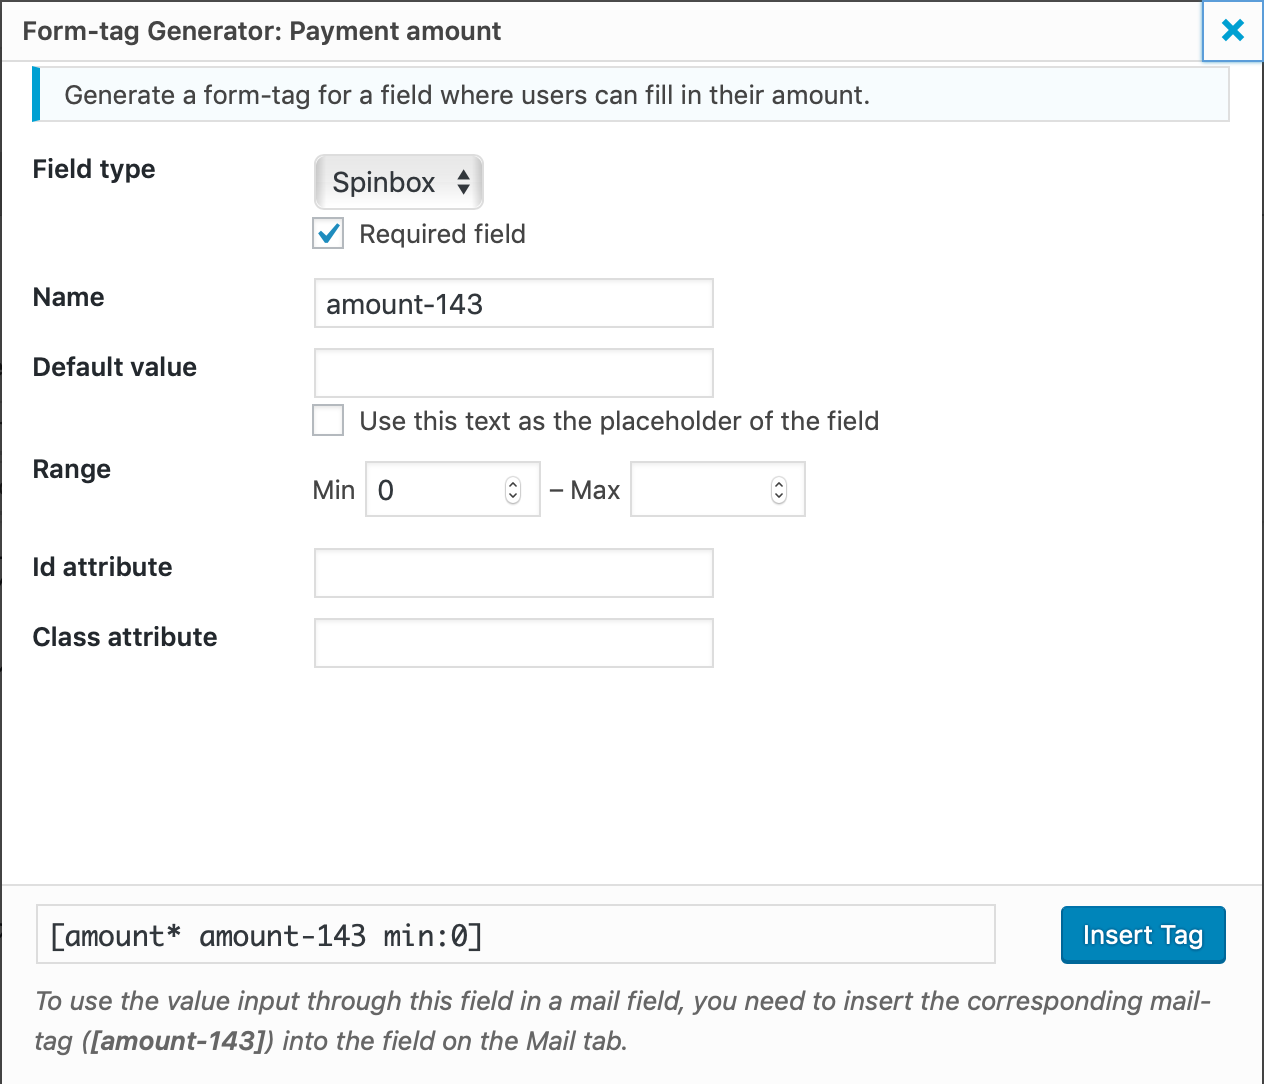
Task: Click the Field type label
Action: 94,169
